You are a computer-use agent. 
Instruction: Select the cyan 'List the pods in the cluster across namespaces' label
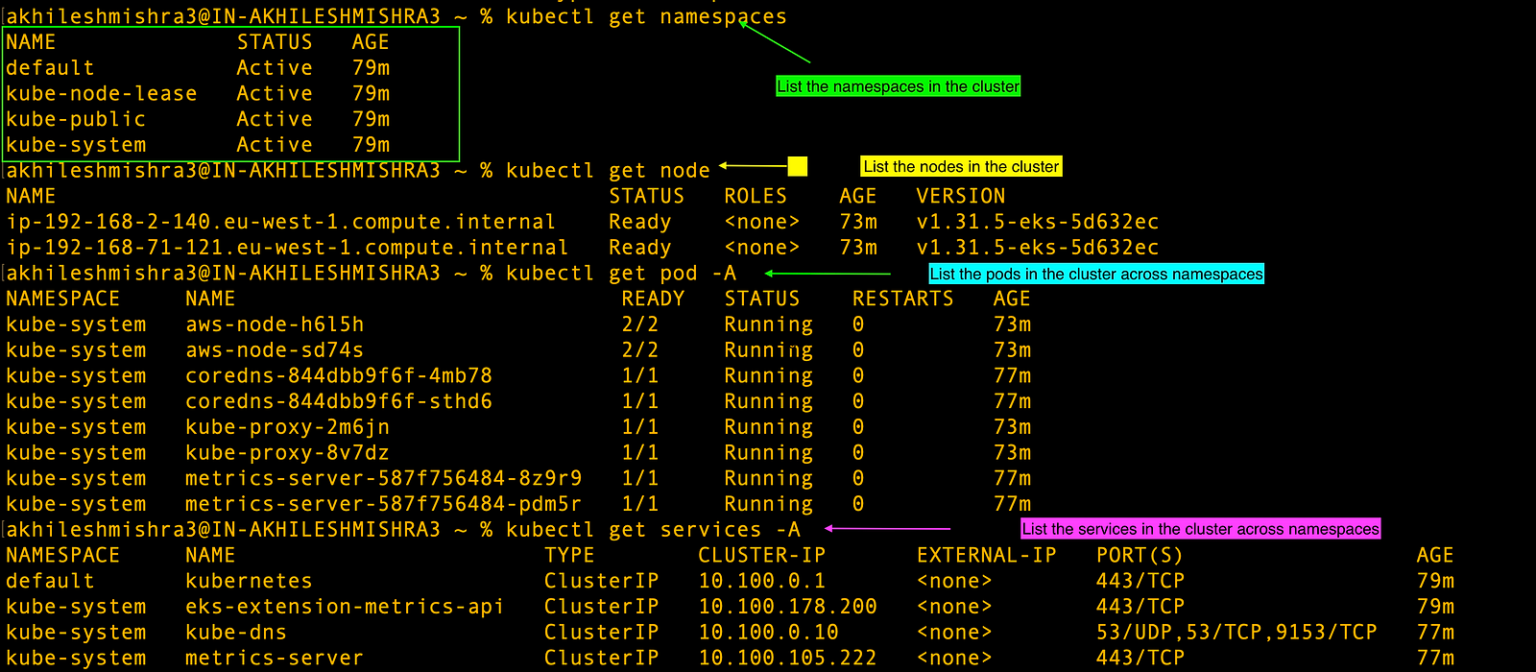1096,273
